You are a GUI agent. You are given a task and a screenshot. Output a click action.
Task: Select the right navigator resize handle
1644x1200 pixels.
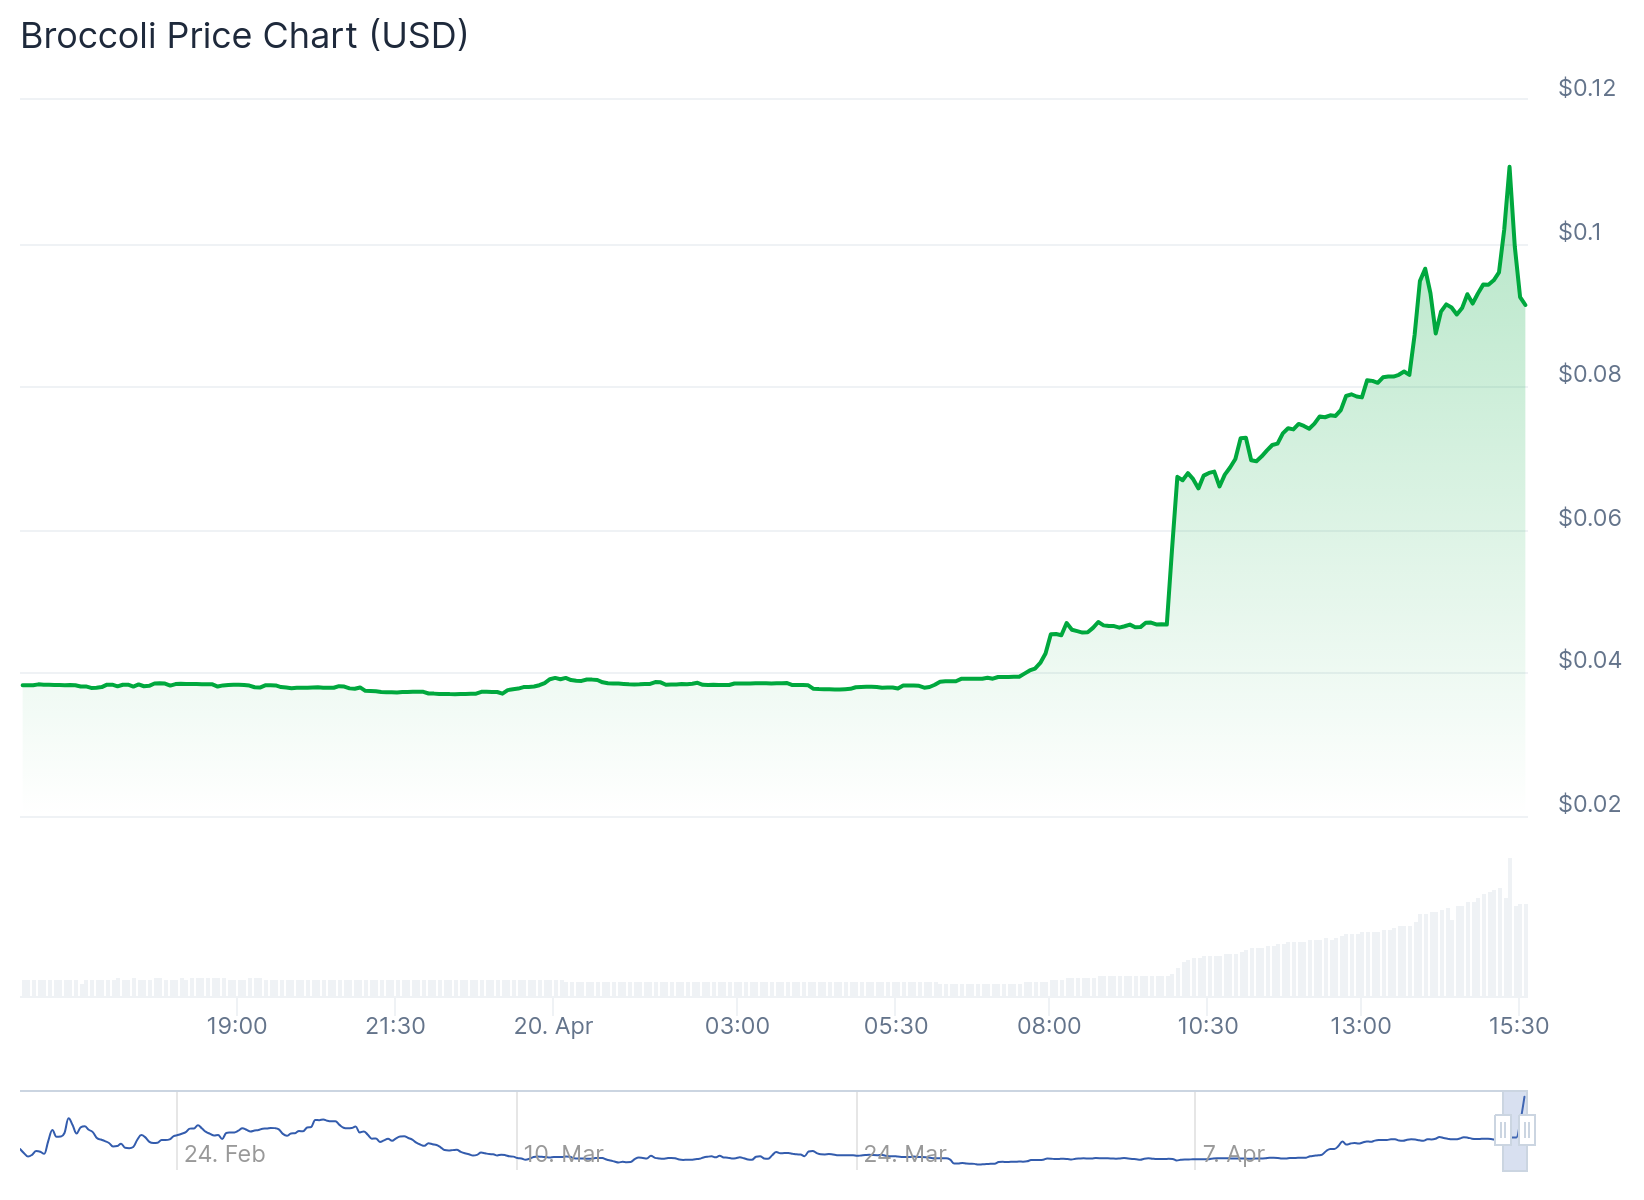1530,1130
